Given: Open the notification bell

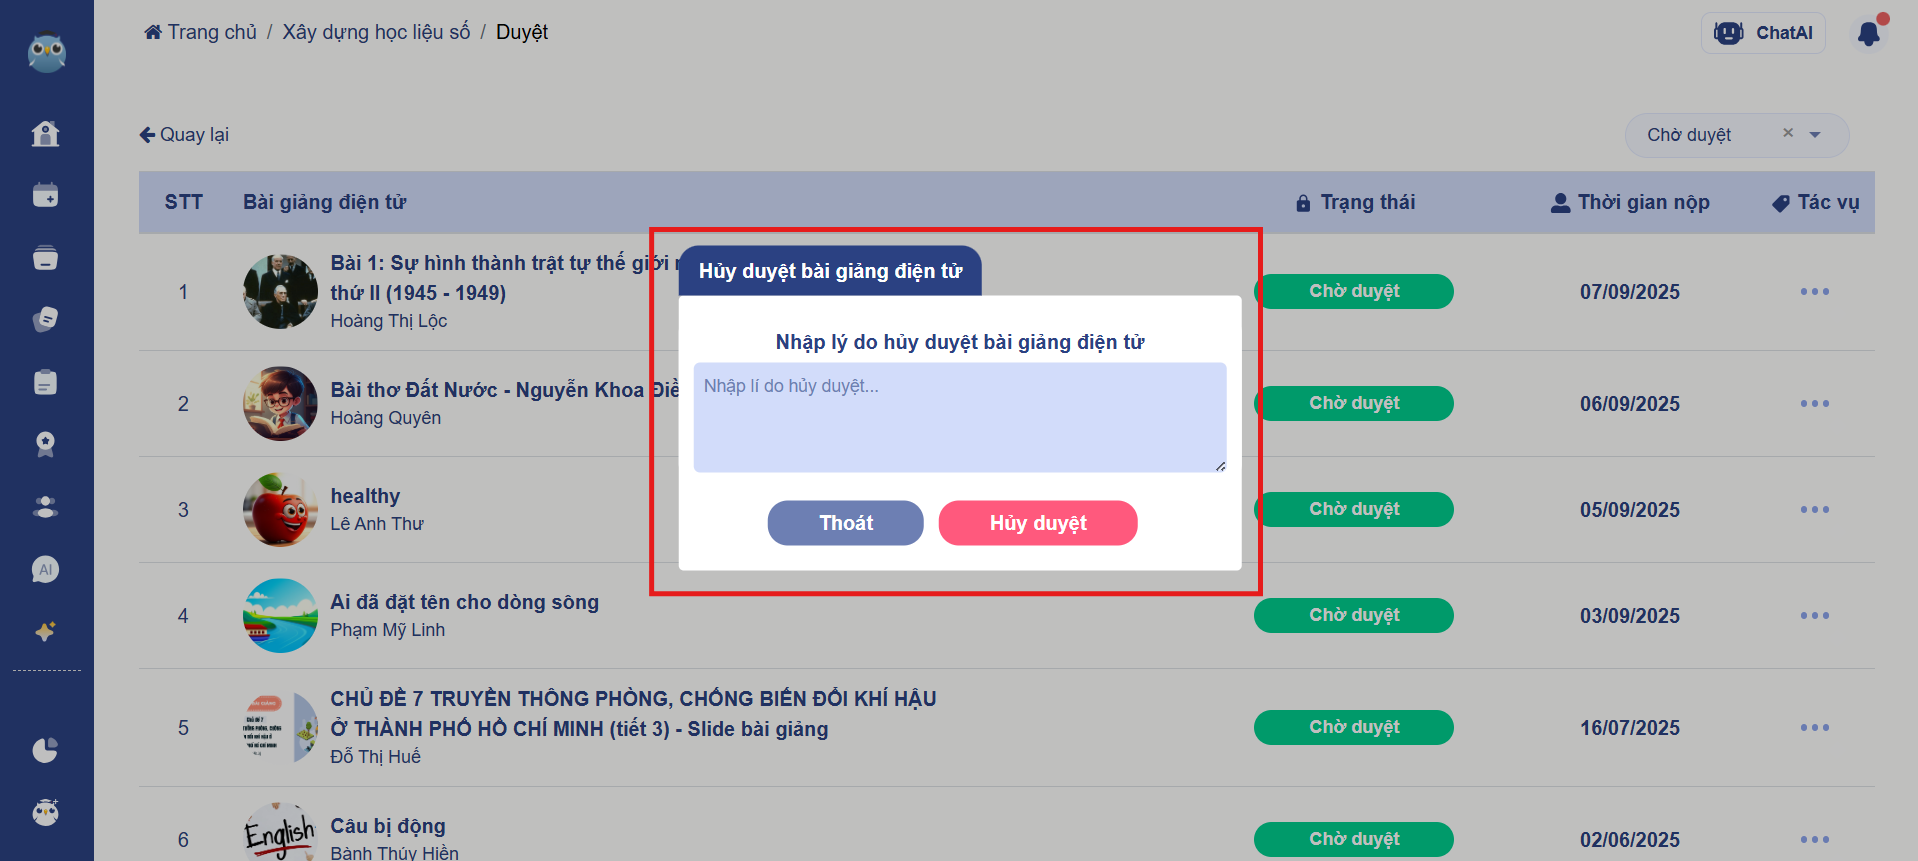Looking at the screenshot, I should click(1868, 34).
